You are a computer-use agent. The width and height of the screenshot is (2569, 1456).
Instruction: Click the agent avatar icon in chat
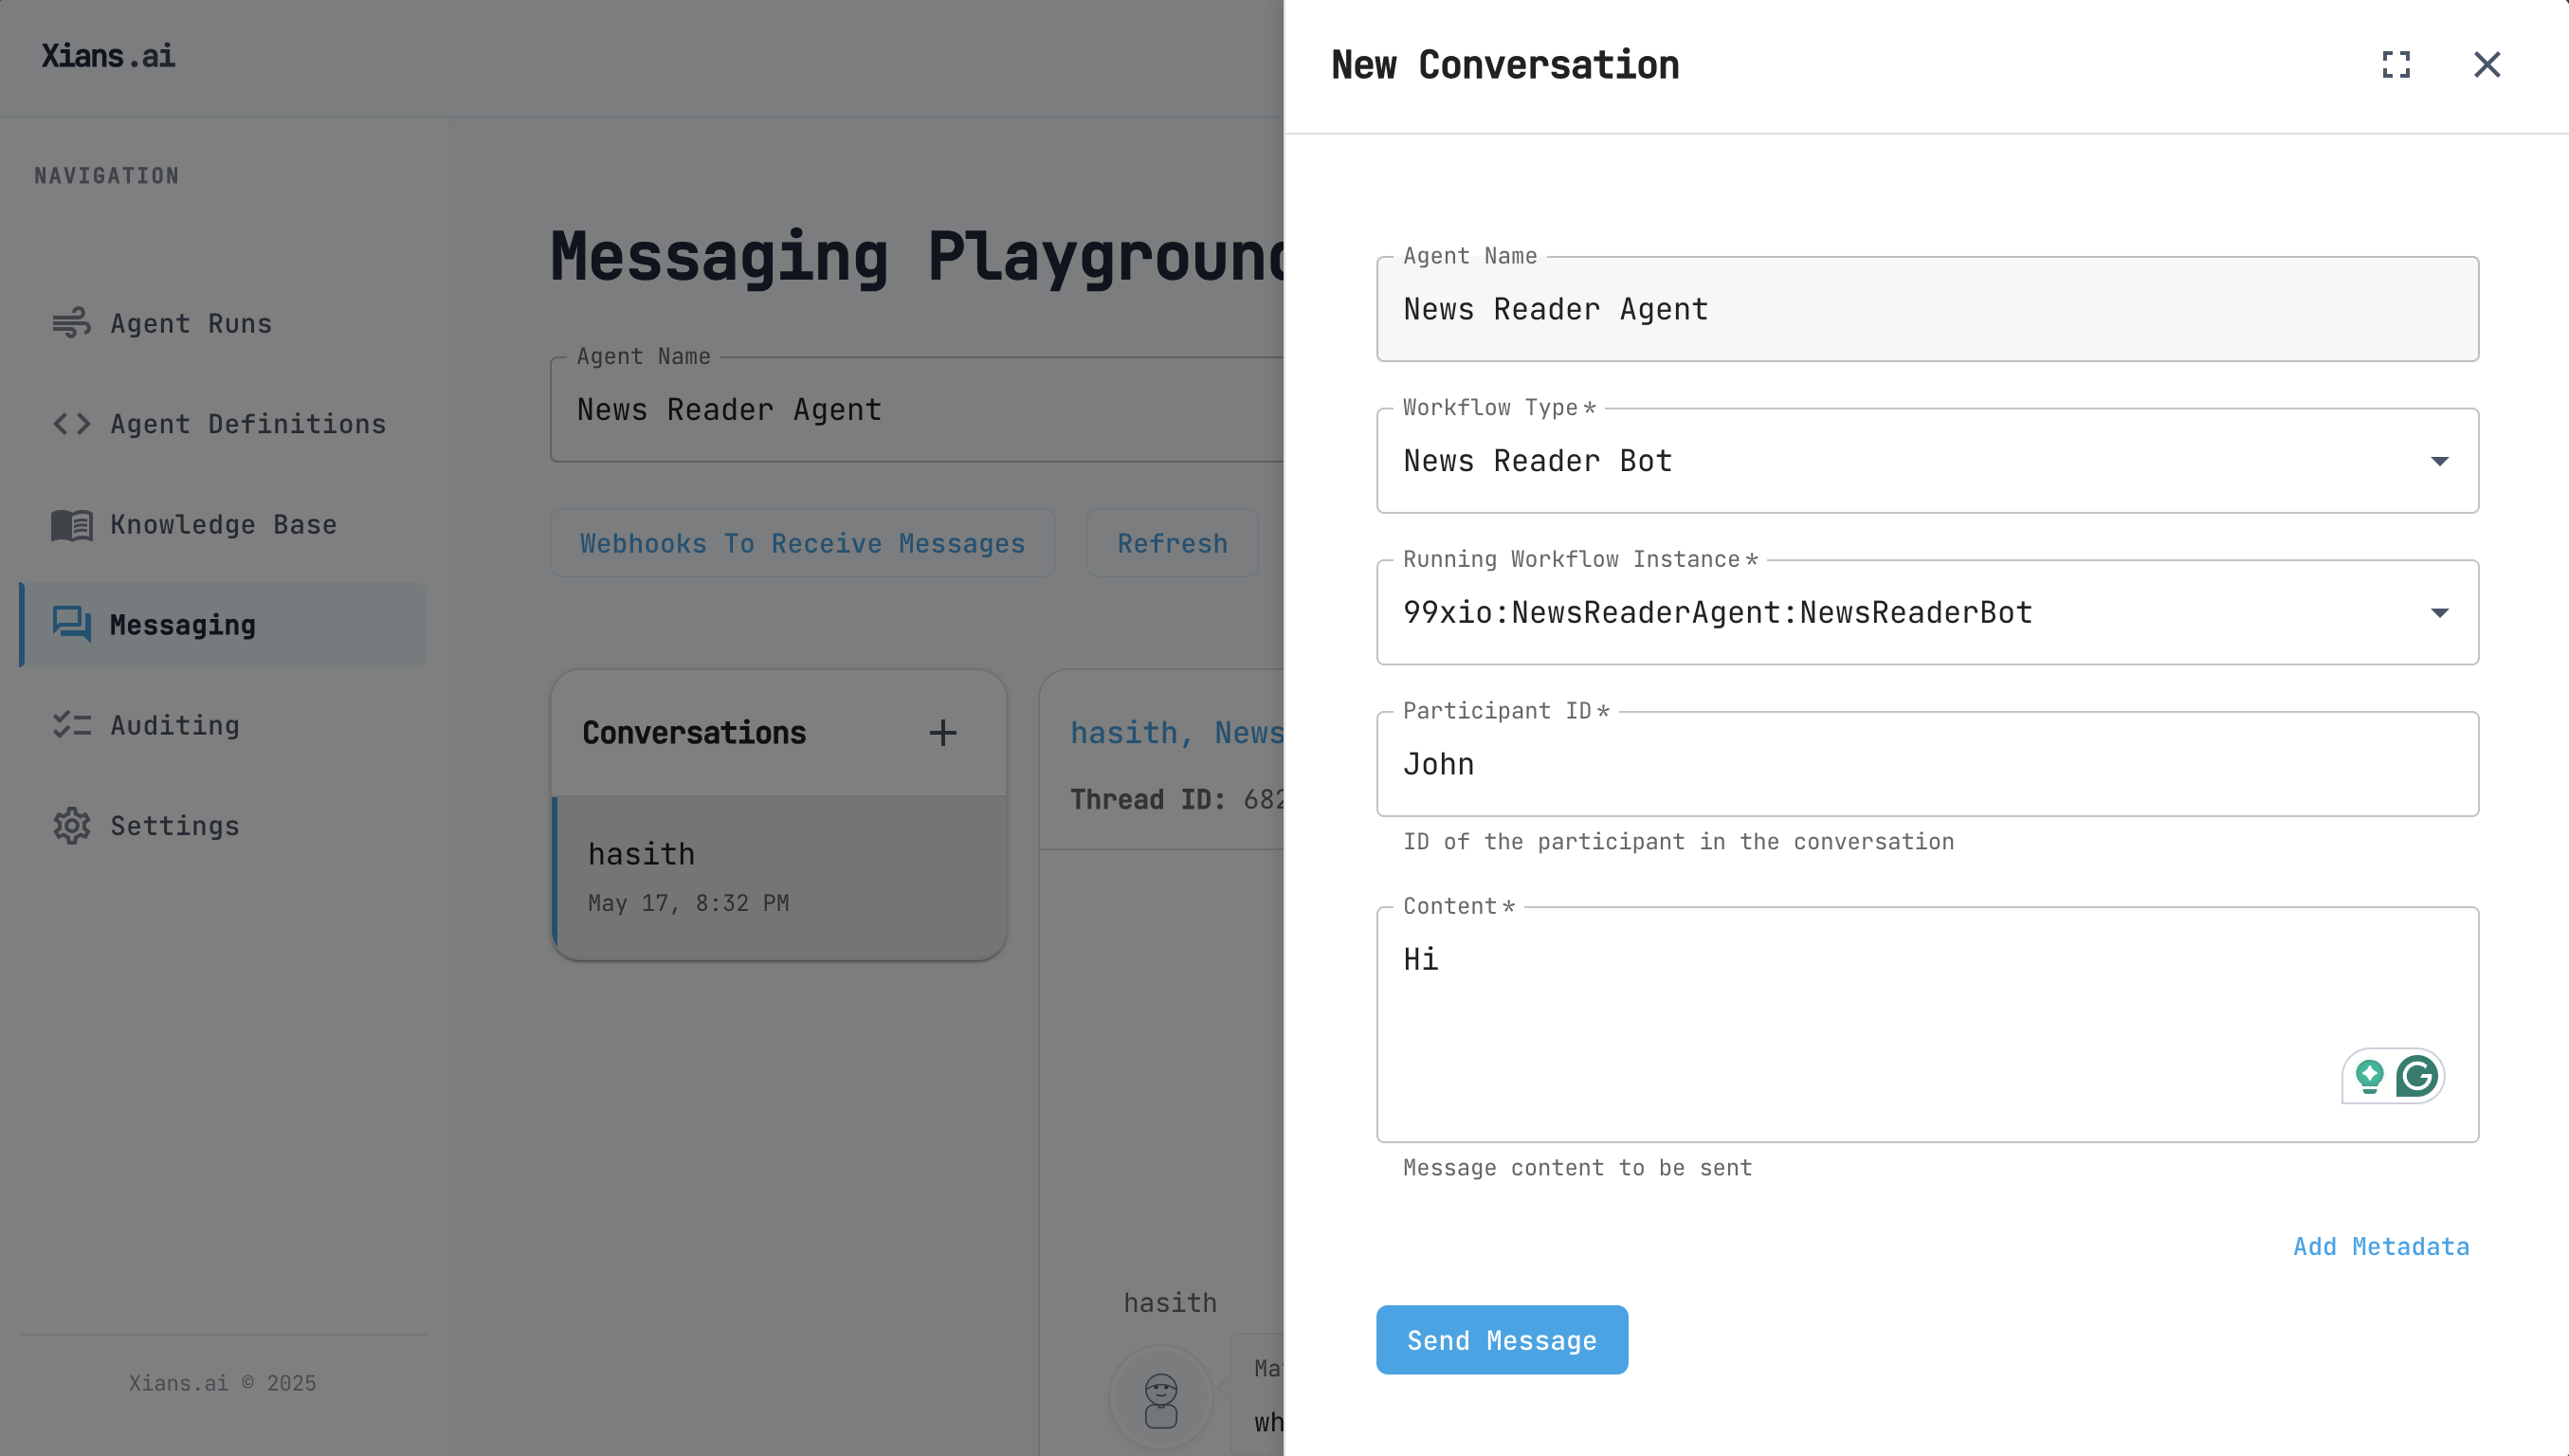(x=1160, y=1398)
